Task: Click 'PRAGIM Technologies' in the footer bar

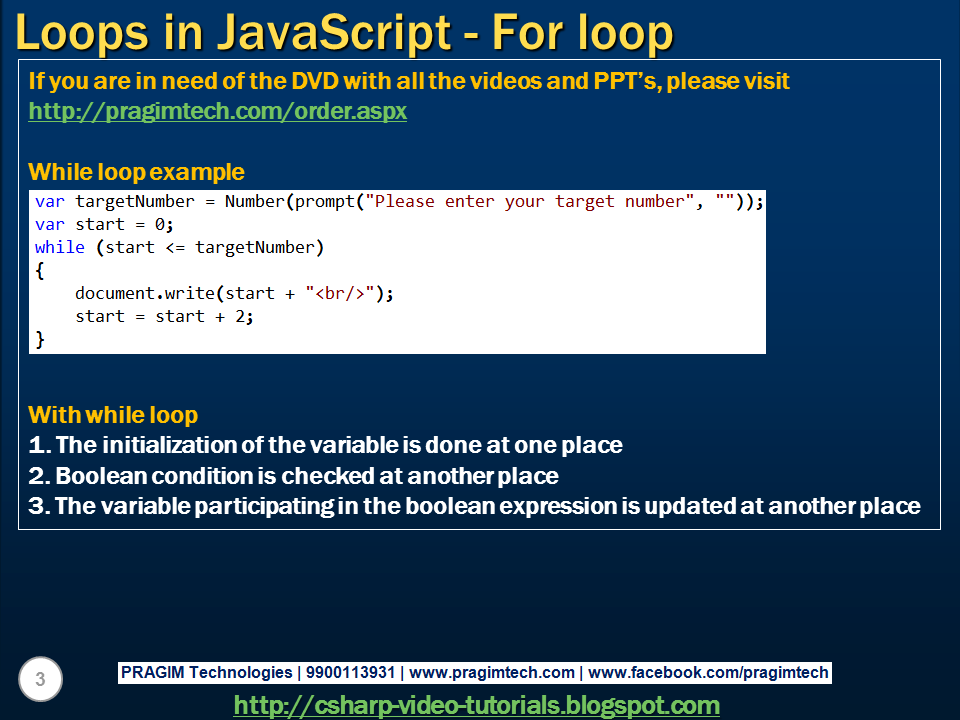Action: tap(206, 672)
